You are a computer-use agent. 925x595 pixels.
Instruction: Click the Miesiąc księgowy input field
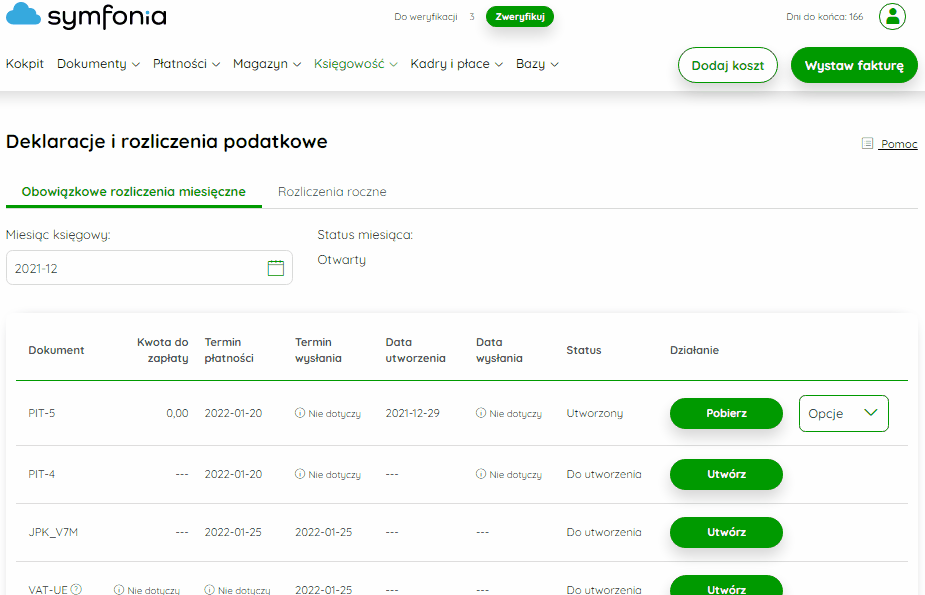click(149, 268)
